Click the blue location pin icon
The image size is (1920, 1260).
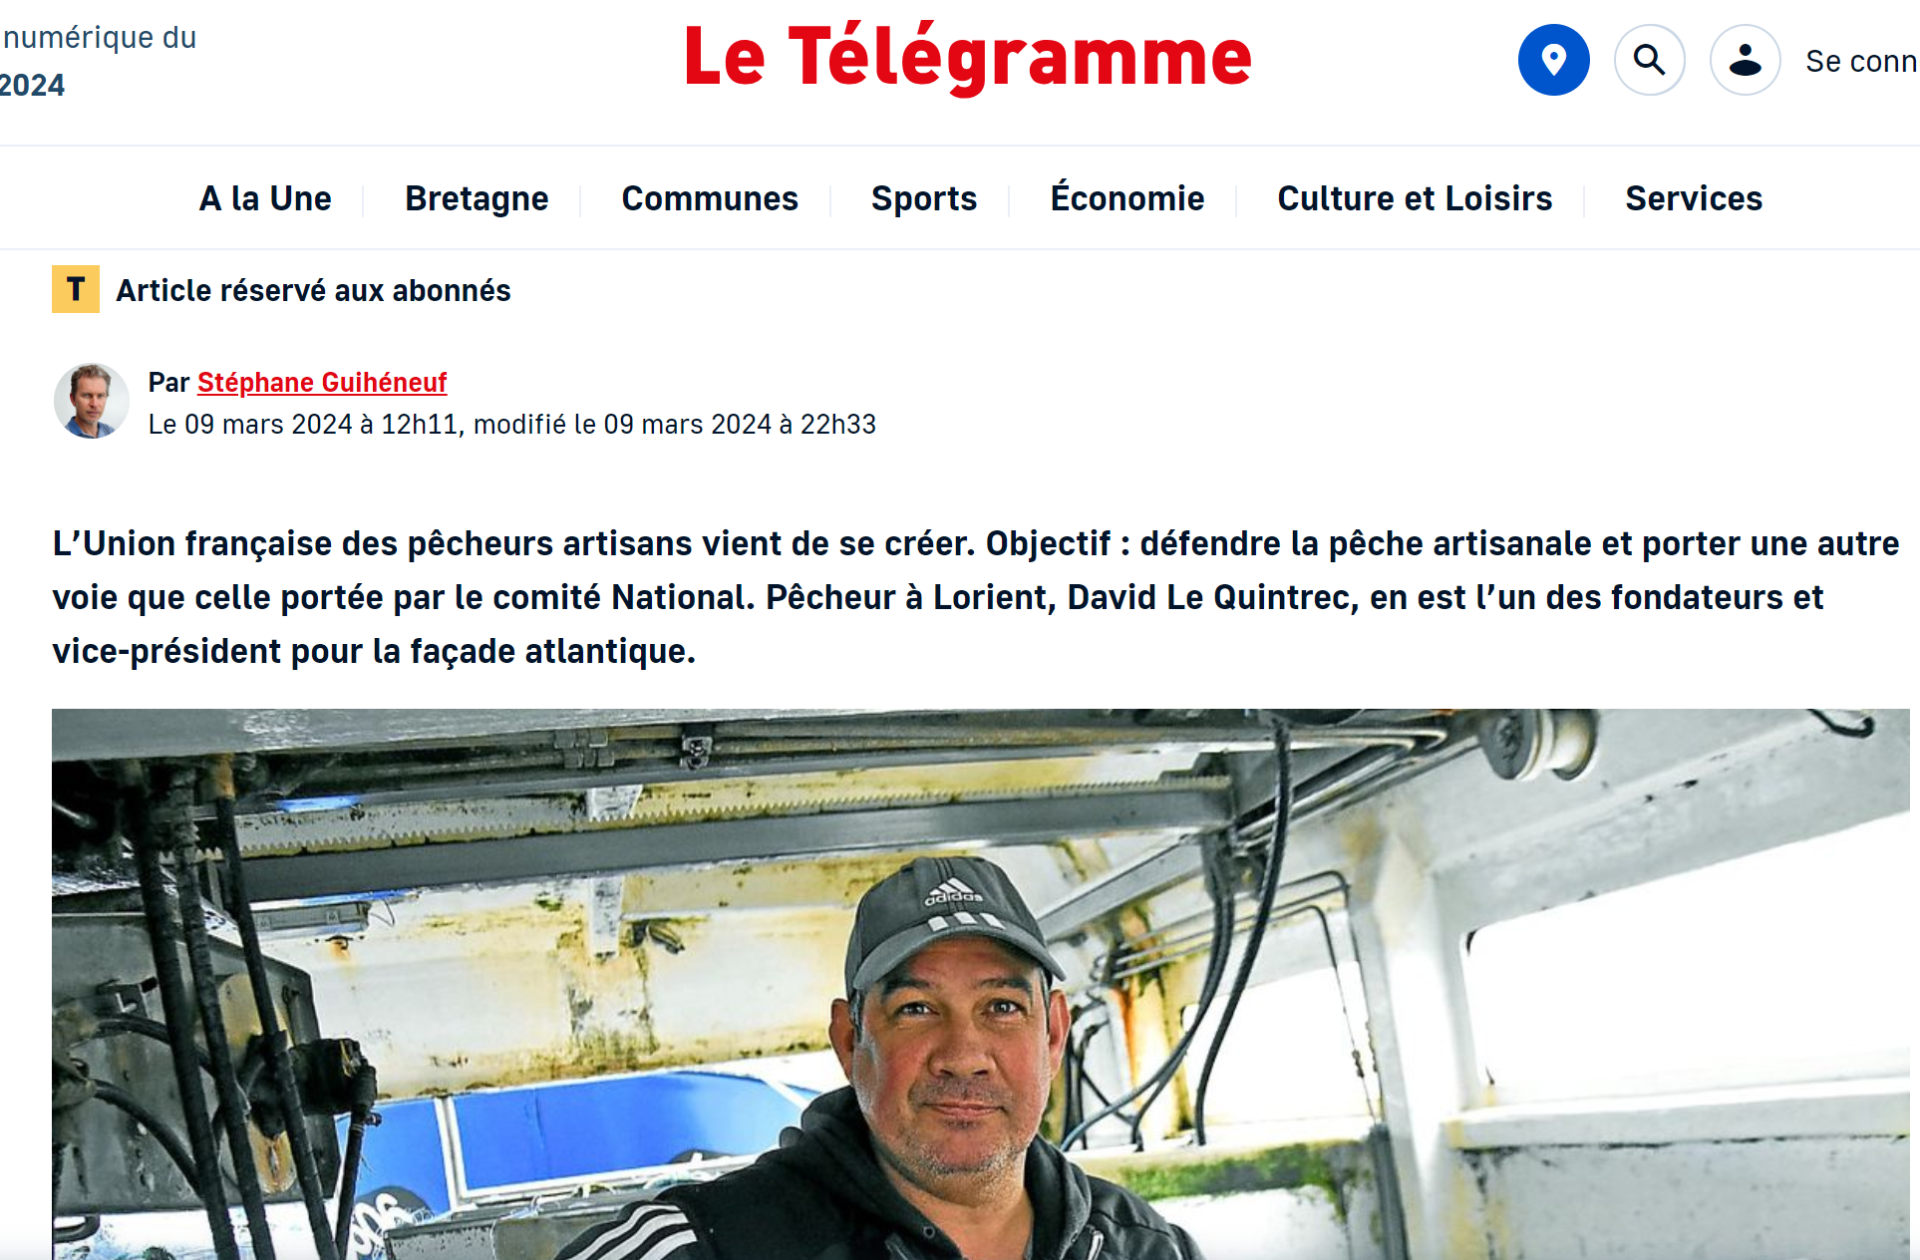1553,60
